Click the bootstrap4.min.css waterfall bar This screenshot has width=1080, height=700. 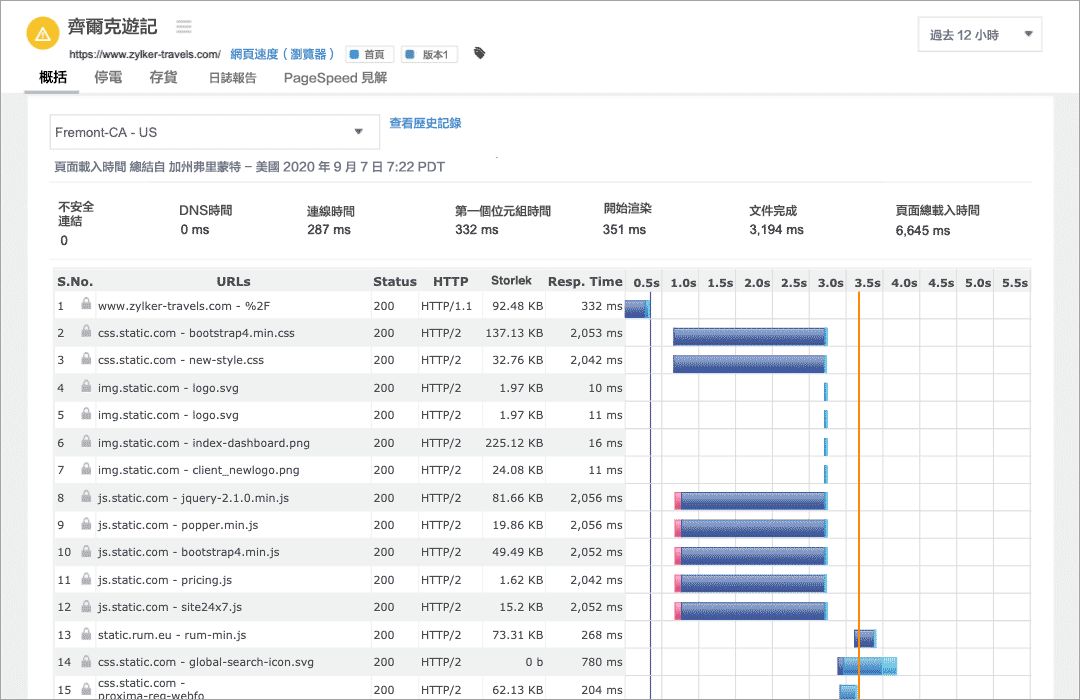pyautogui.click(x=750, y=336)
